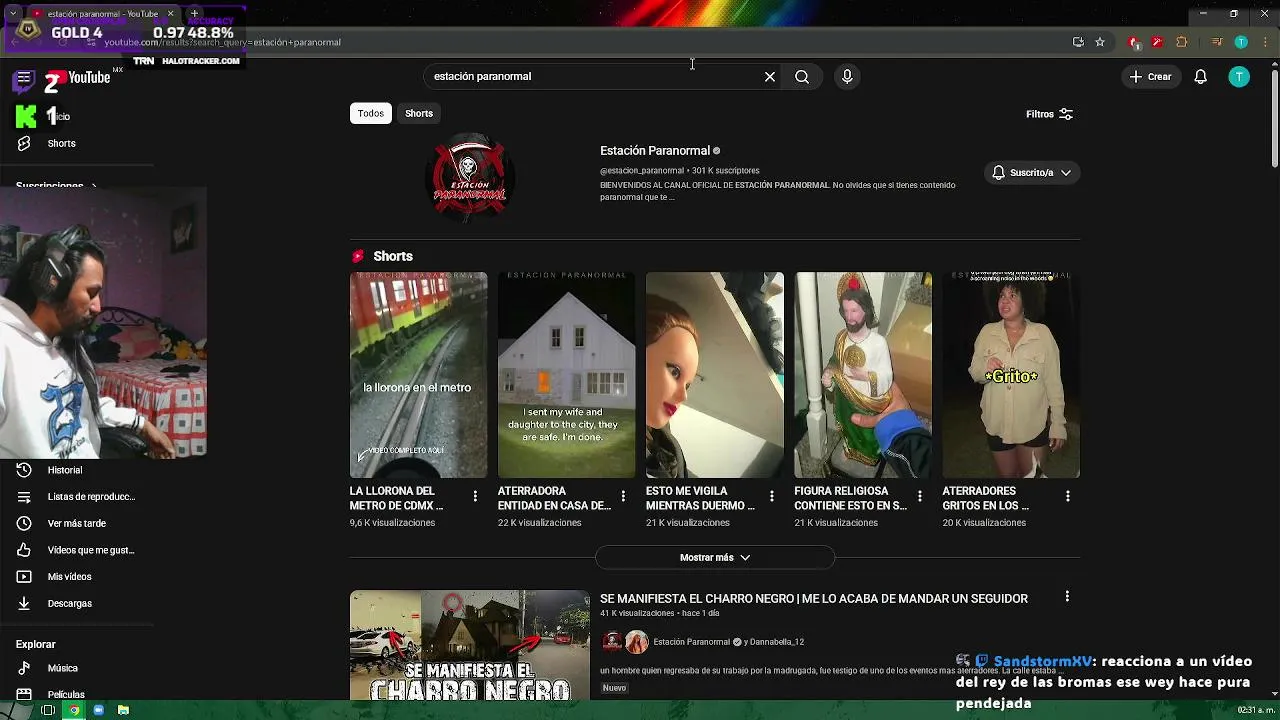Viewport: 1280px width, 720px height.
Task: Open a new Chrome tab
Action: 194,14
